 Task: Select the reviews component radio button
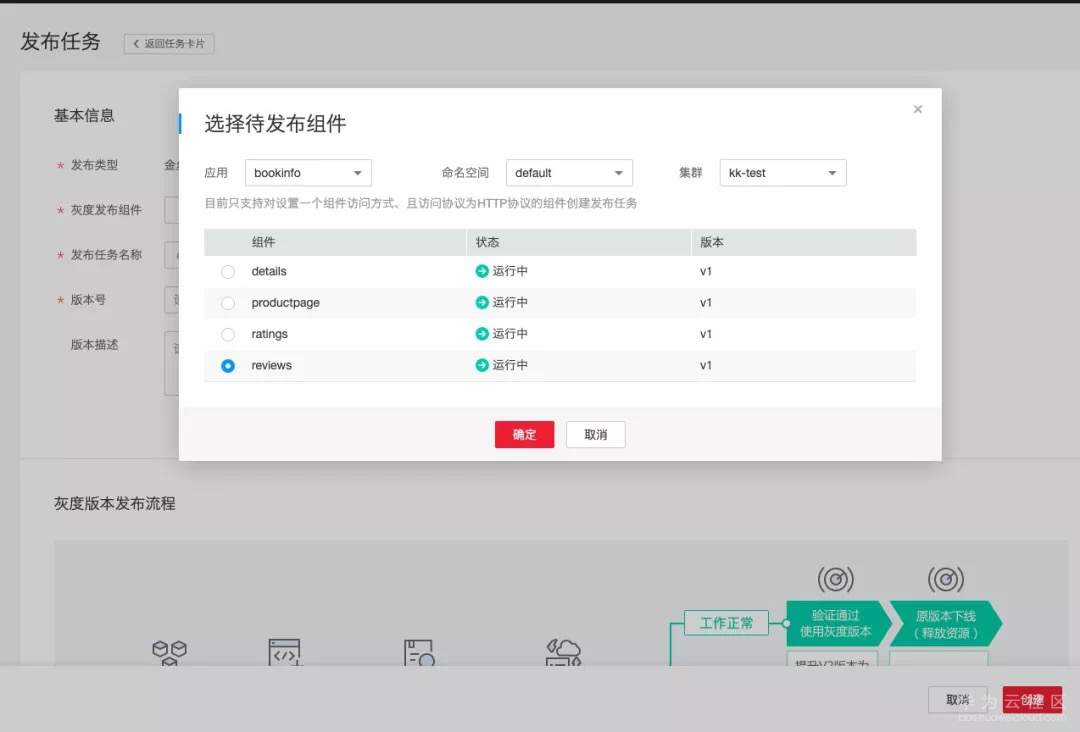point(228,366)
